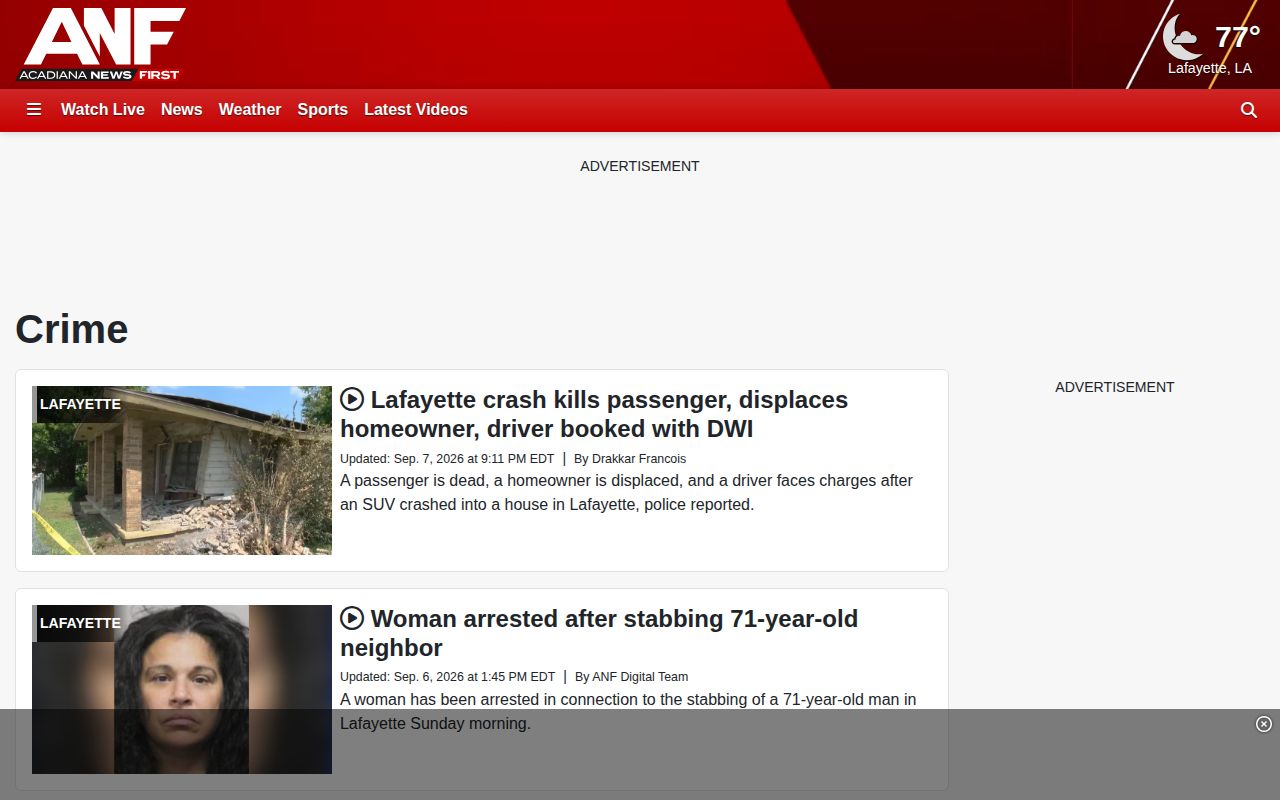This screenshot has width=1280, height=800.
Task: Click the 71-year-old man stabbing summary
Action: pos(628,712)
